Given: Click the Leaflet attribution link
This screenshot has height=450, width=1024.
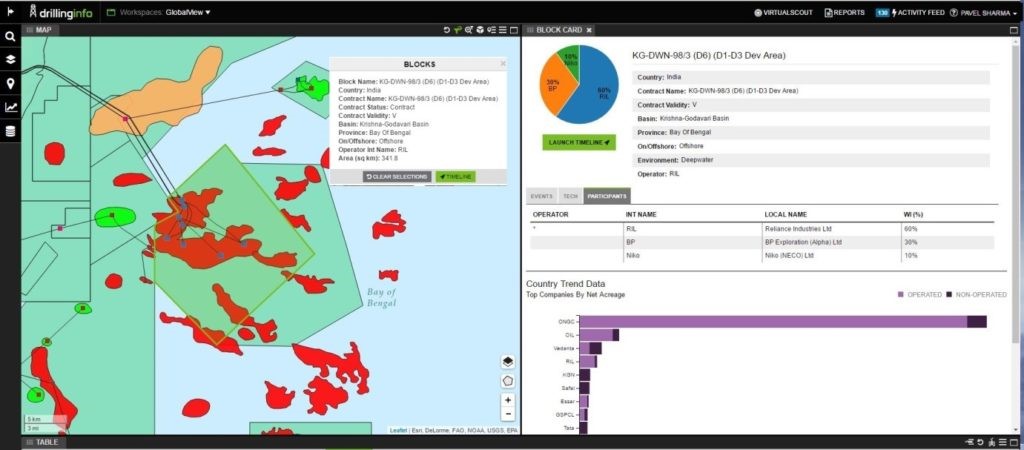Looking at the screenshot, I should coord(398,430).
